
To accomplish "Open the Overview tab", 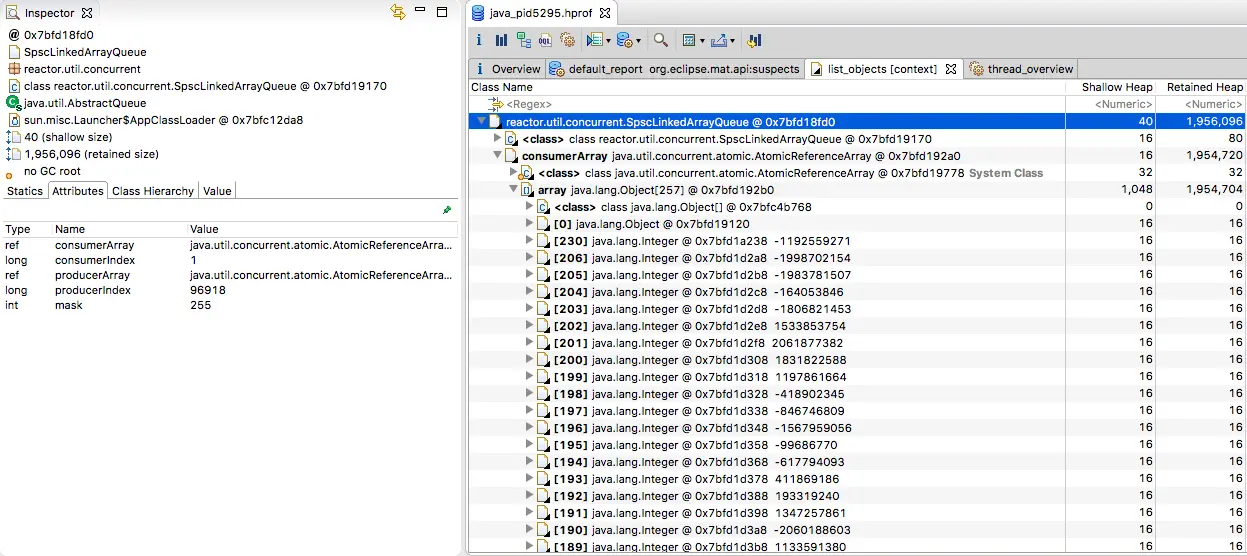I will [508, 69].
